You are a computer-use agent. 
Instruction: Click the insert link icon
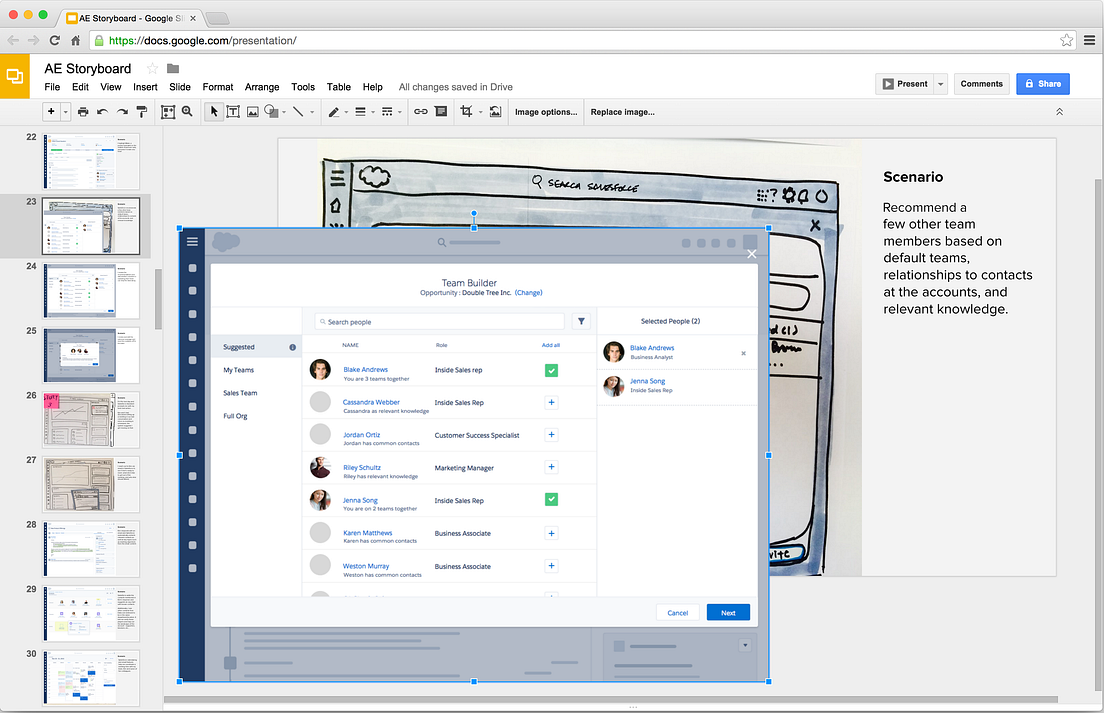(x=420, y=112)
